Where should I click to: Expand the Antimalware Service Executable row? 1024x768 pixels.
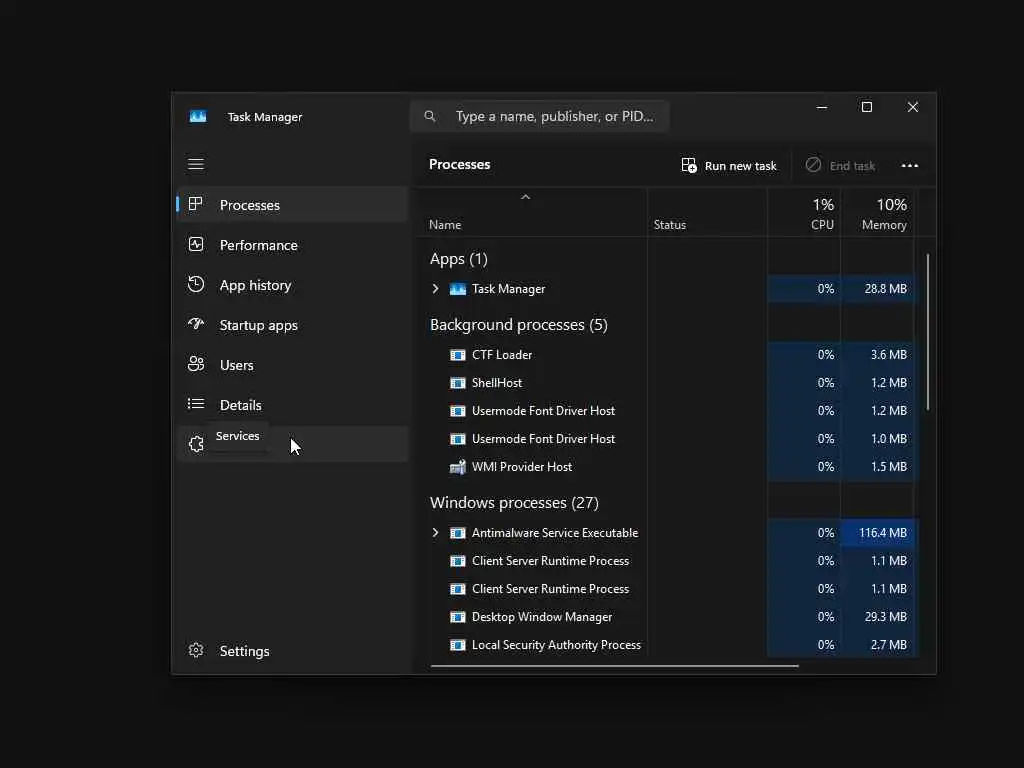(x=436, y=533)
